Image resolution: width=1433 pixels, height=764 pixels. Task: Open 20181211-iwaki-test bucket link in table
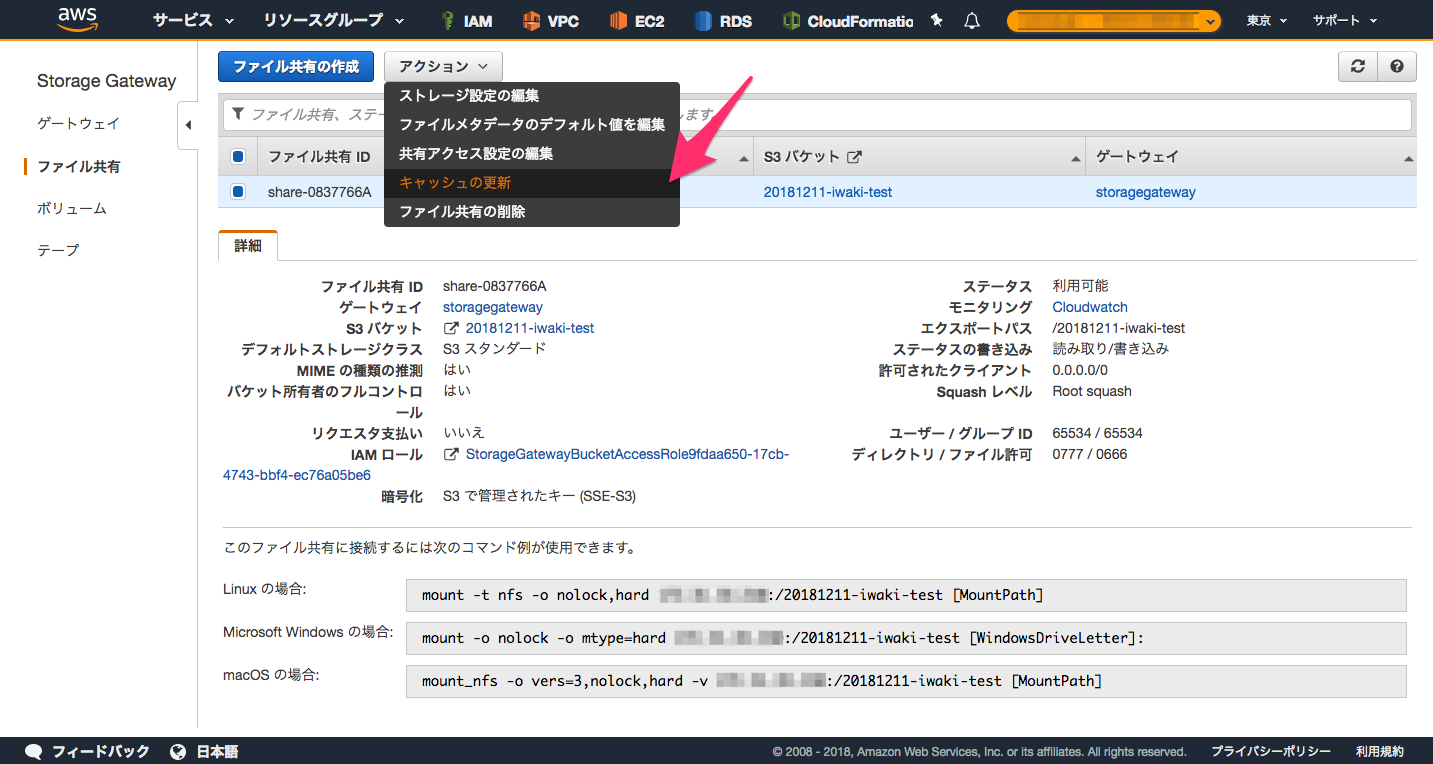point(828,192)
